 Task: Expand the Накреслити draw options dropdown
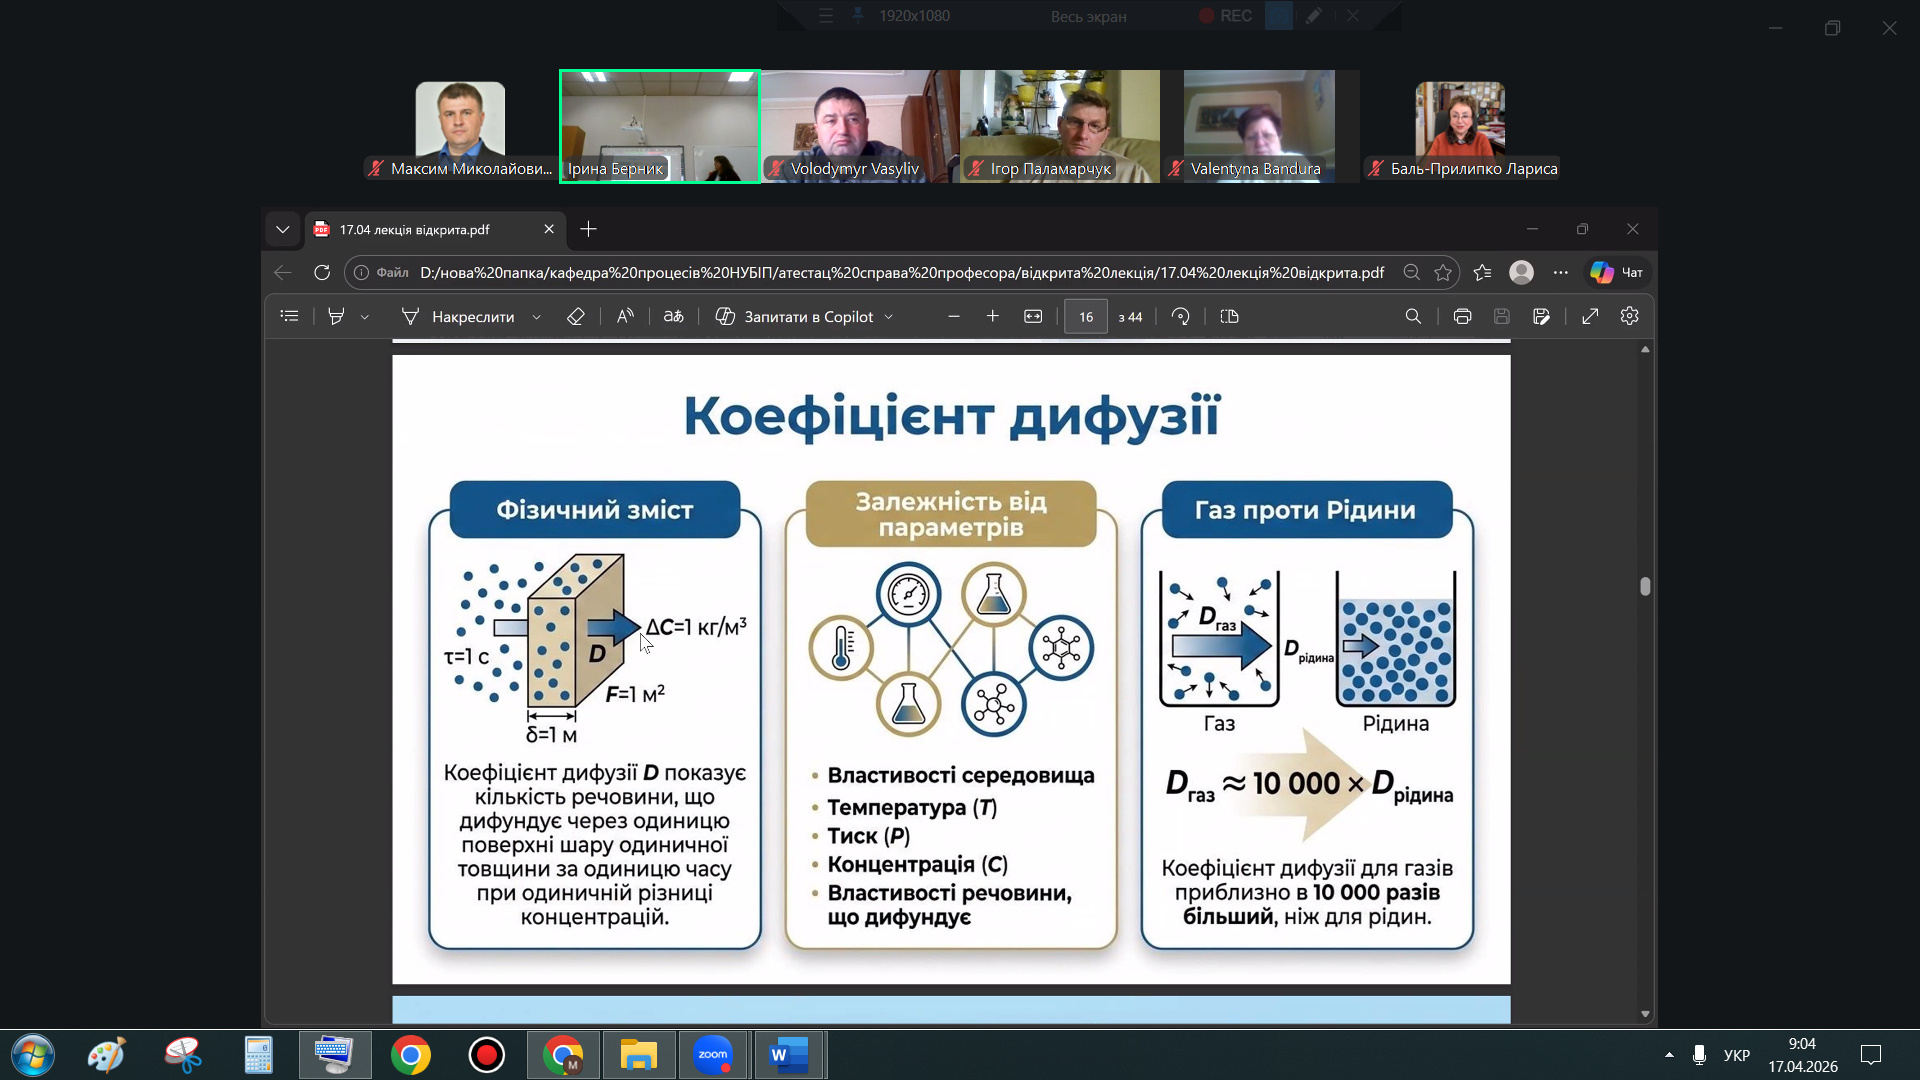point(537,317)
